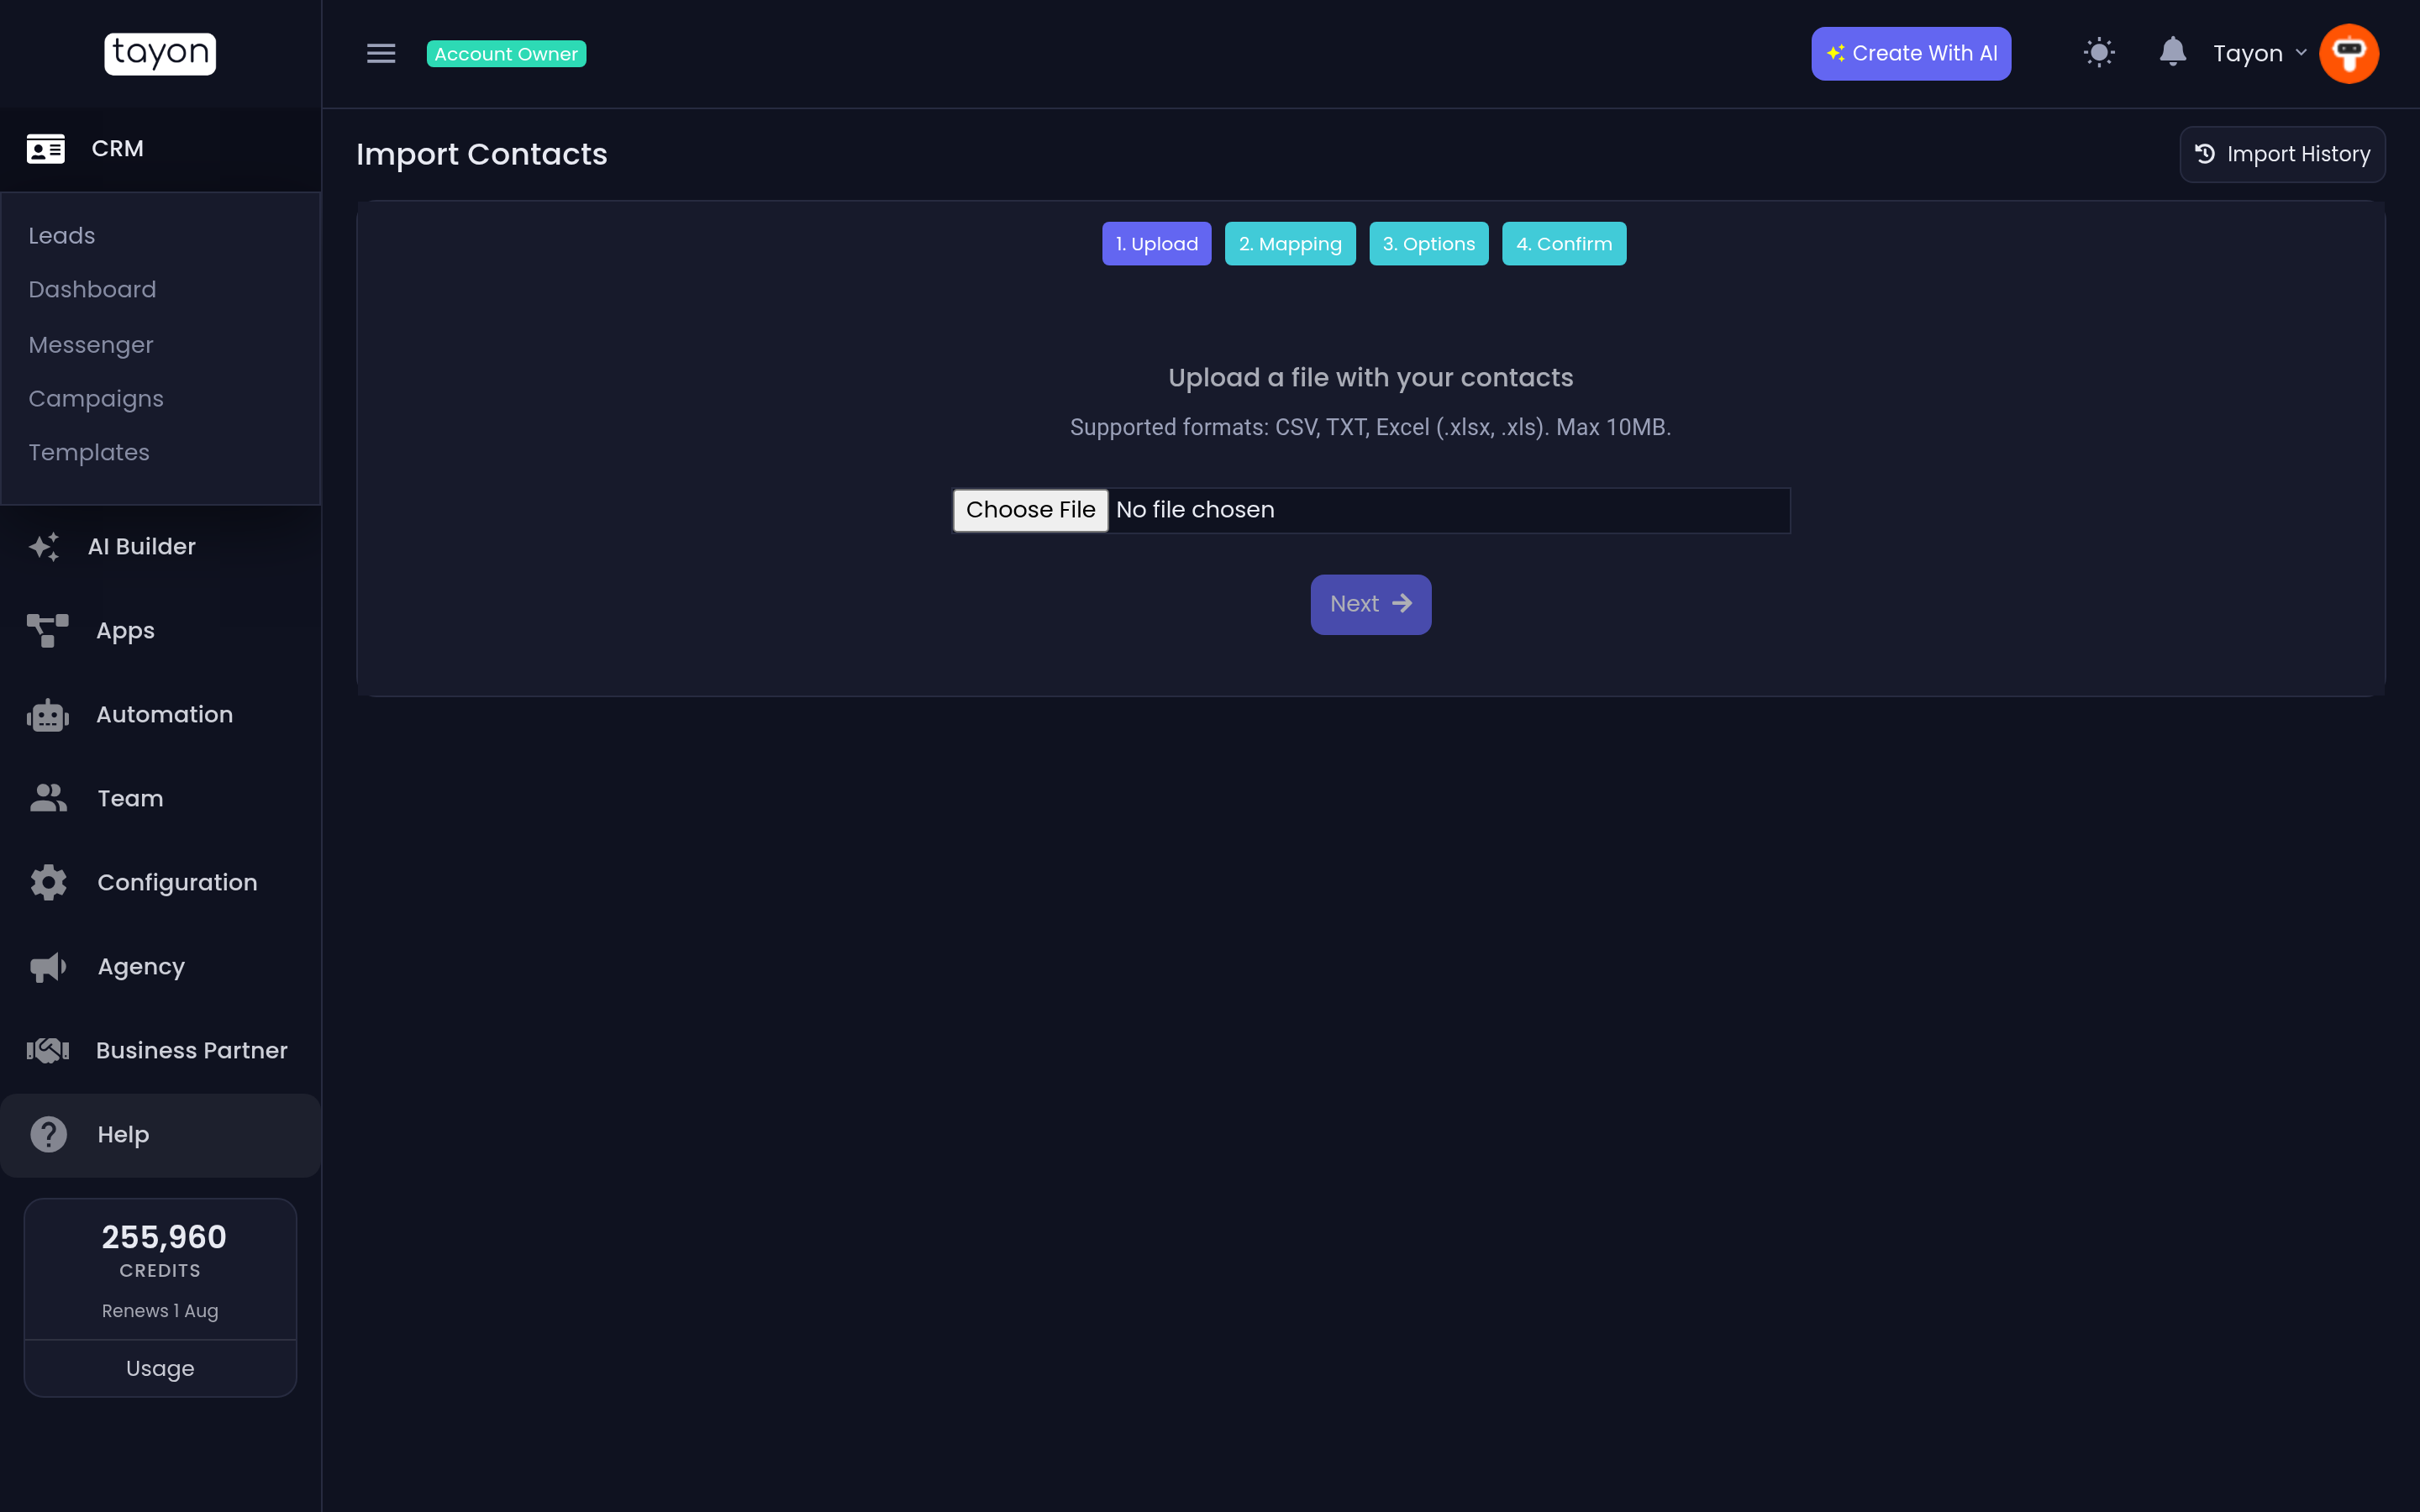This screenshot has width=2420, height=1512.
Task: Click the Apps diagram icon
Action: 47,631
